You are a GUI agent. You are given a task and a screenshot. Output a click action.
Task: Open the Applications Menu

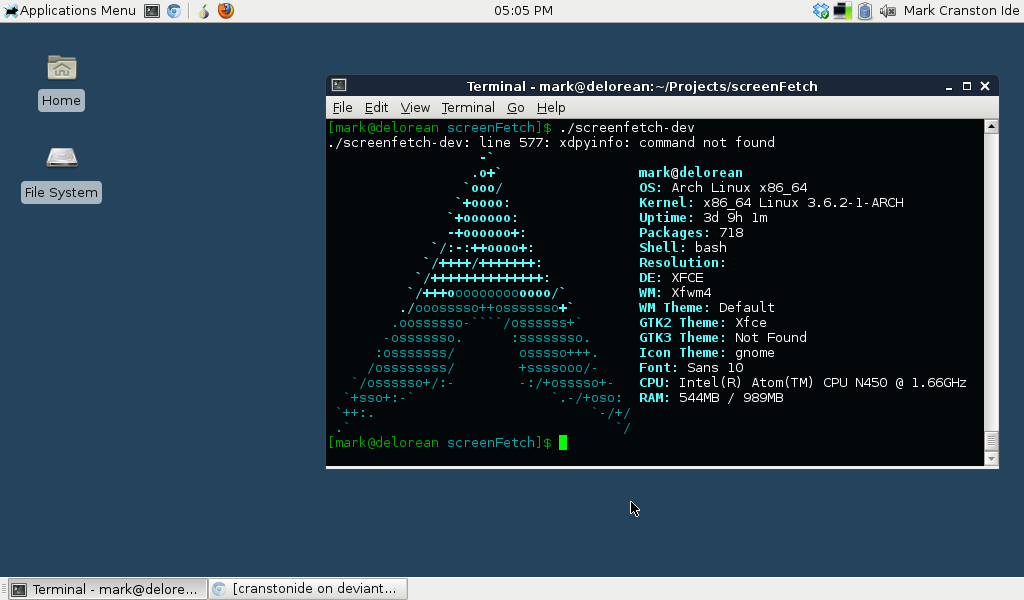pyautogui.click(x=70, y=11)
